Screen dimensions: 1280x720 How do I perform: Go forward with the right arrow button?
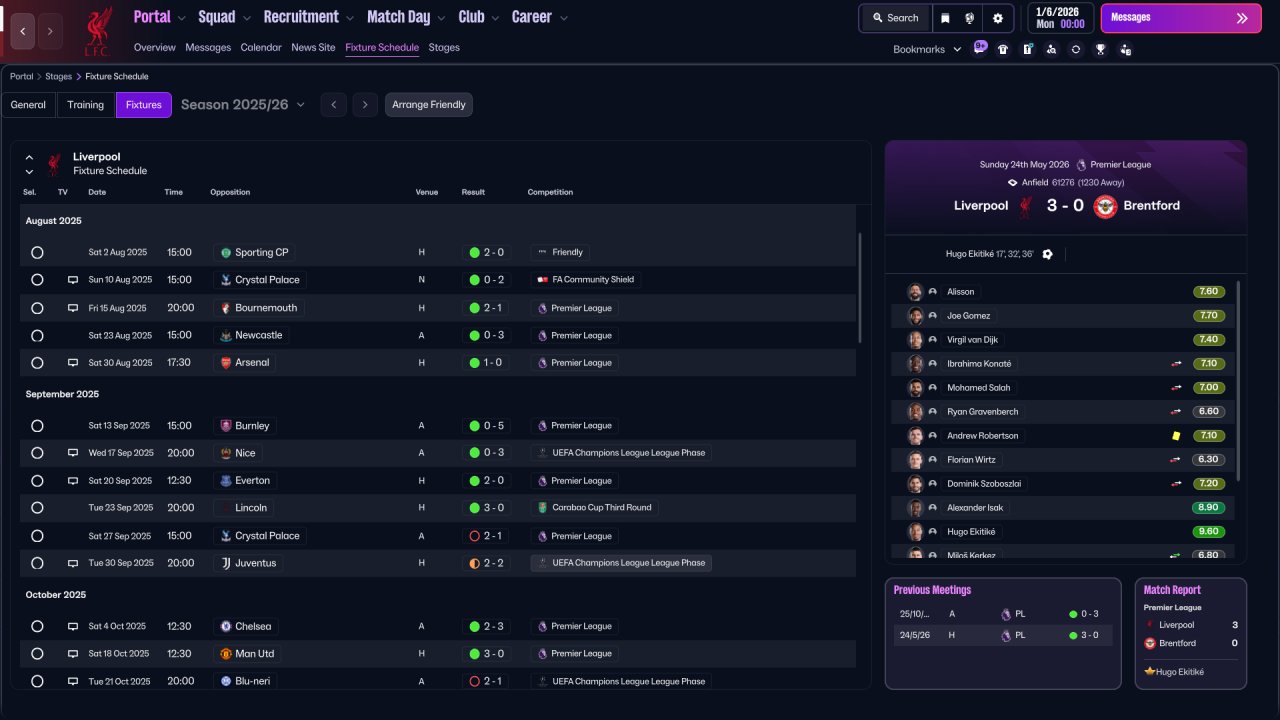click(50, 31)
